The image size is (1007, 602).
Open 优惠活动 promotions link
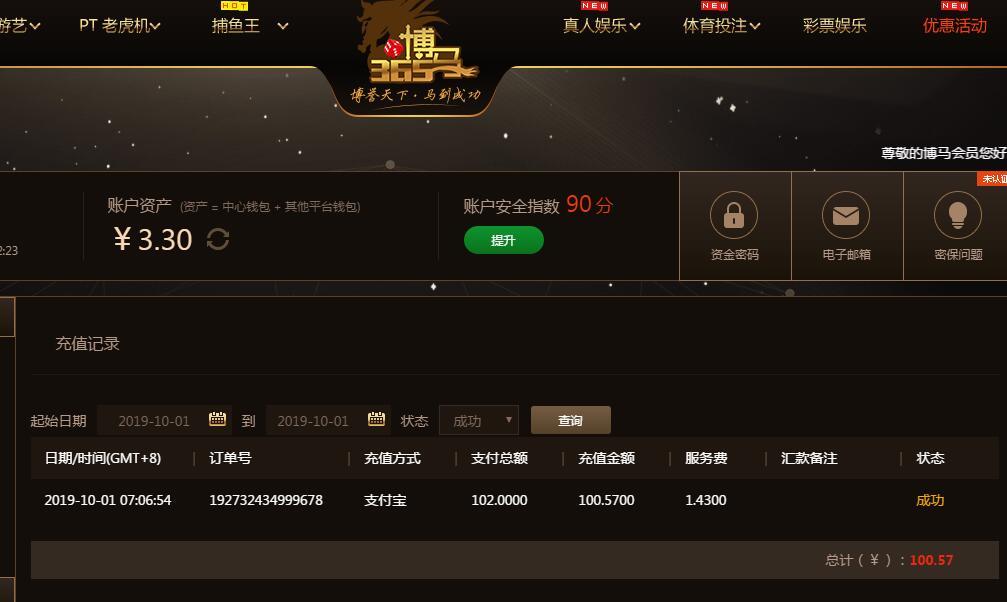point(954,25)
